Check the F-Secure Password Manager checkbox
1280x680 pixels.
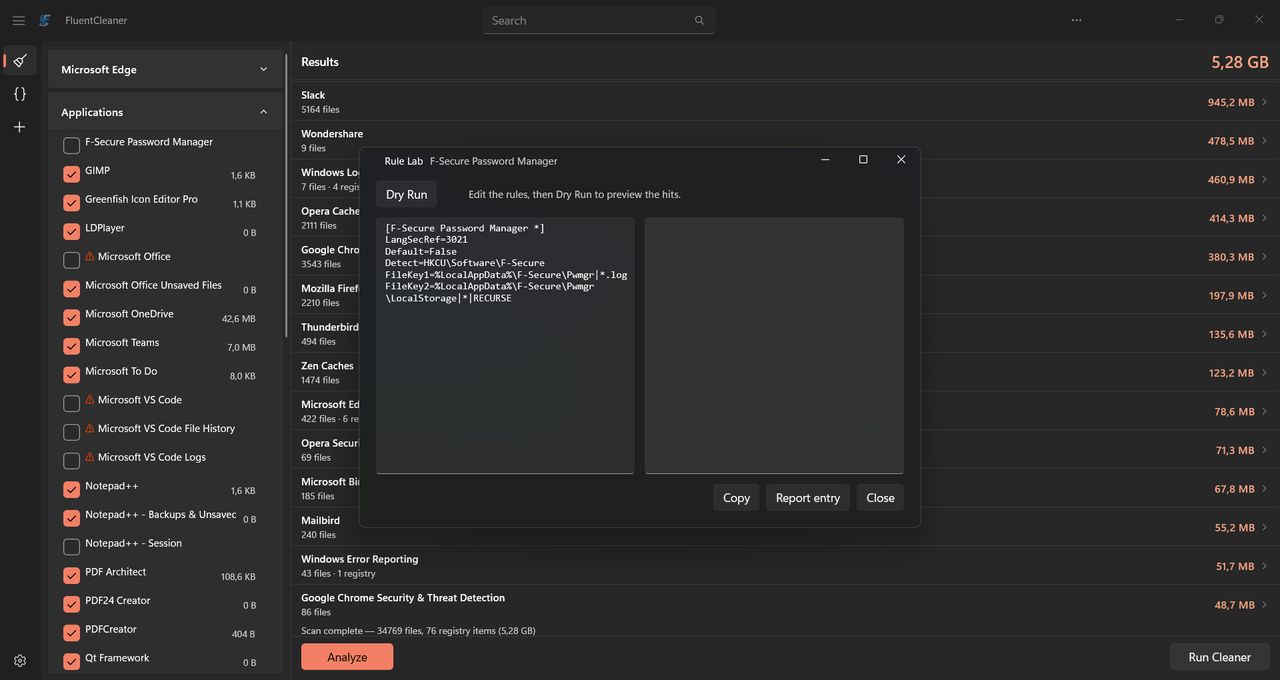coord(71,145)
